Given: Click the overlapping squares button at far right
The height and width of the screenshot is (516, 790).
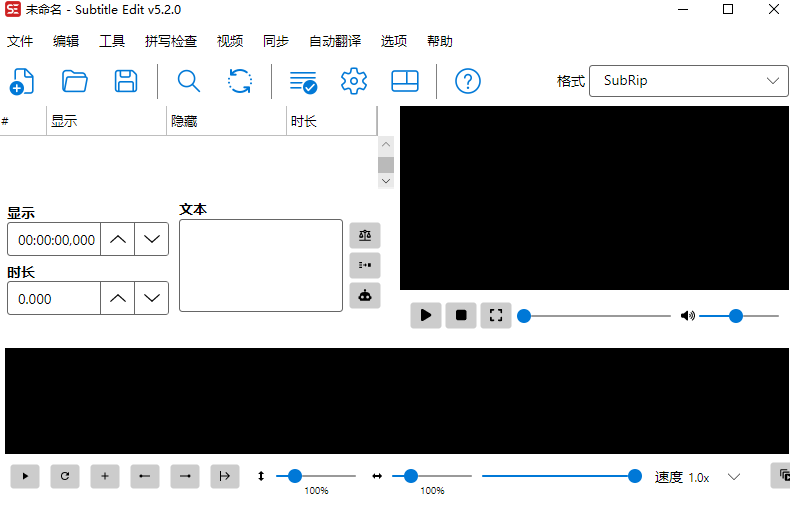Looking at the screenshot, I should pos(782,475).
